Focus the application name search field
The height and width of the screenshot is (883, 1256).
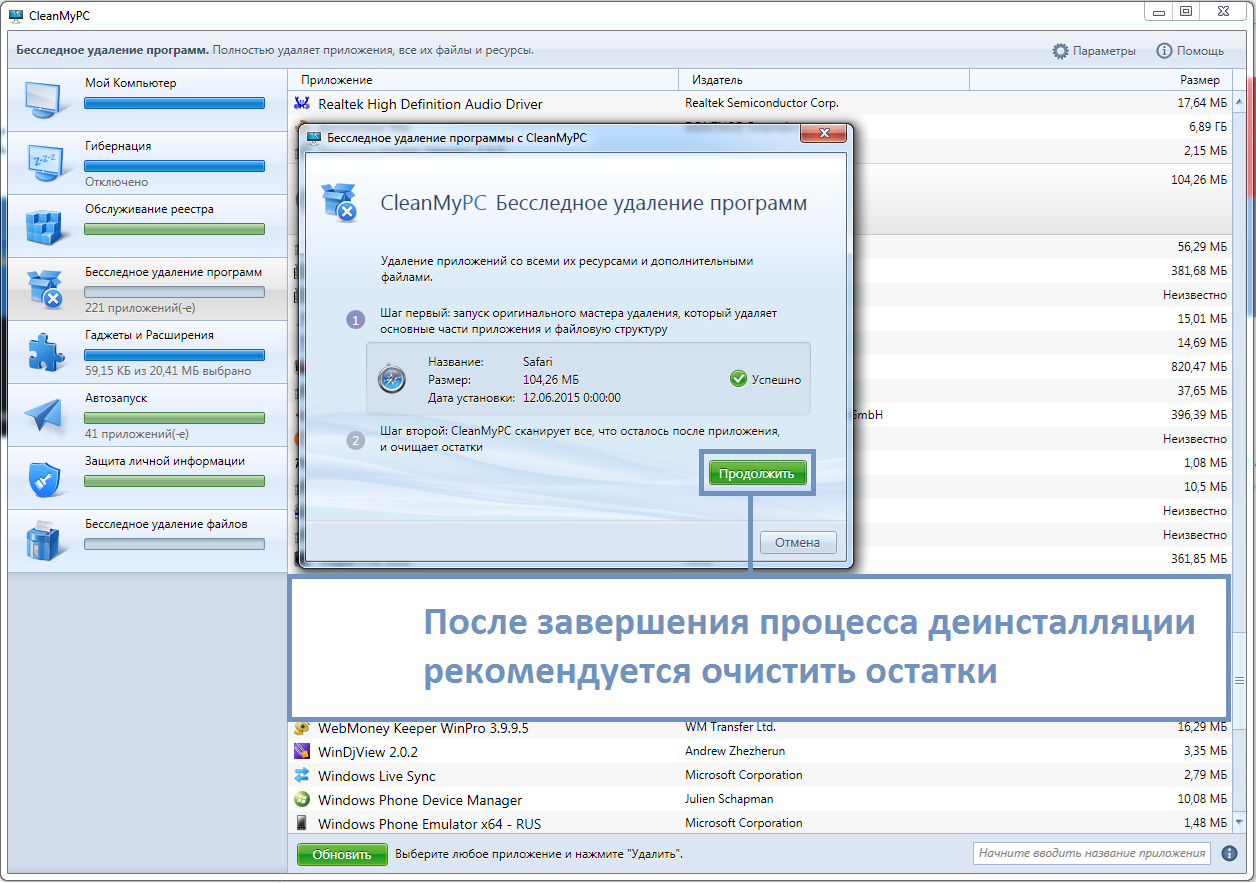pyautogui.click(x=1091, y=853)
